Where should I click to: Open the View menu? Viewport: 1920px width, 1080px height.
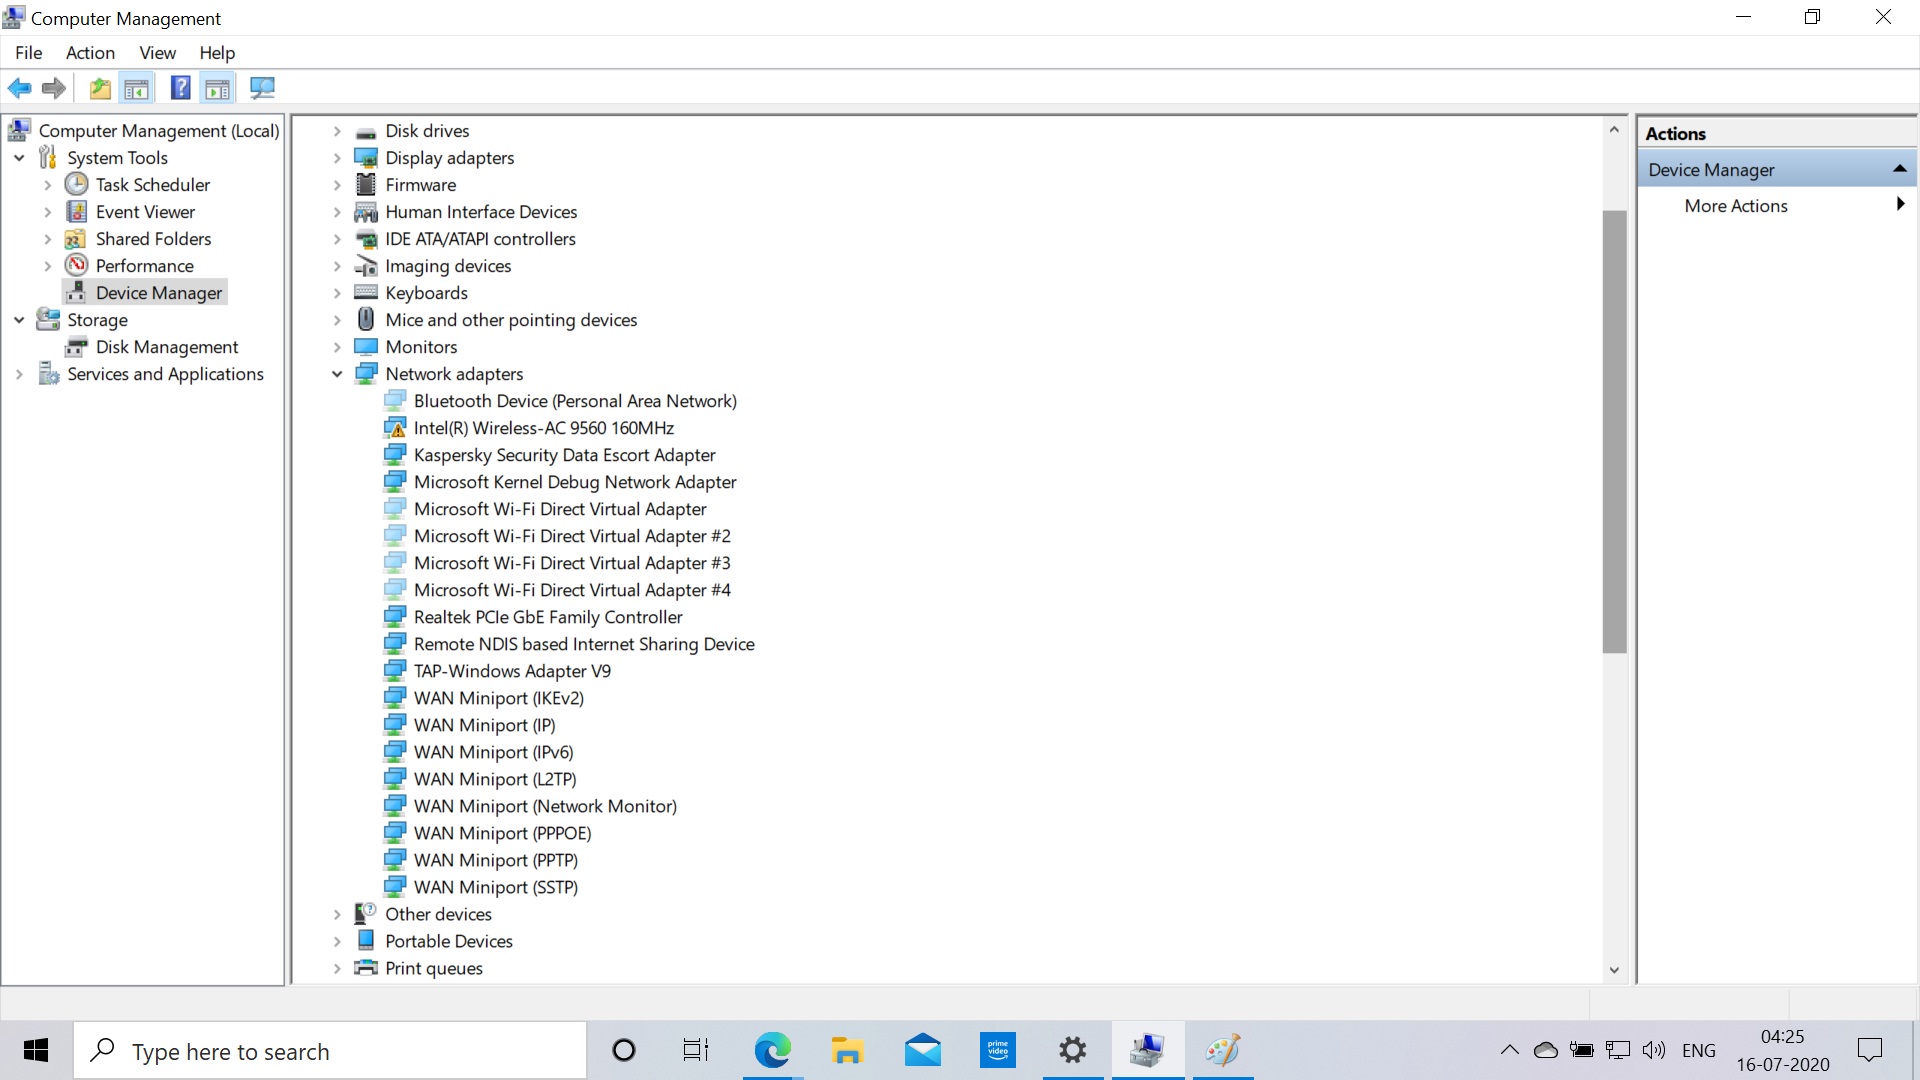coord(157,53)
